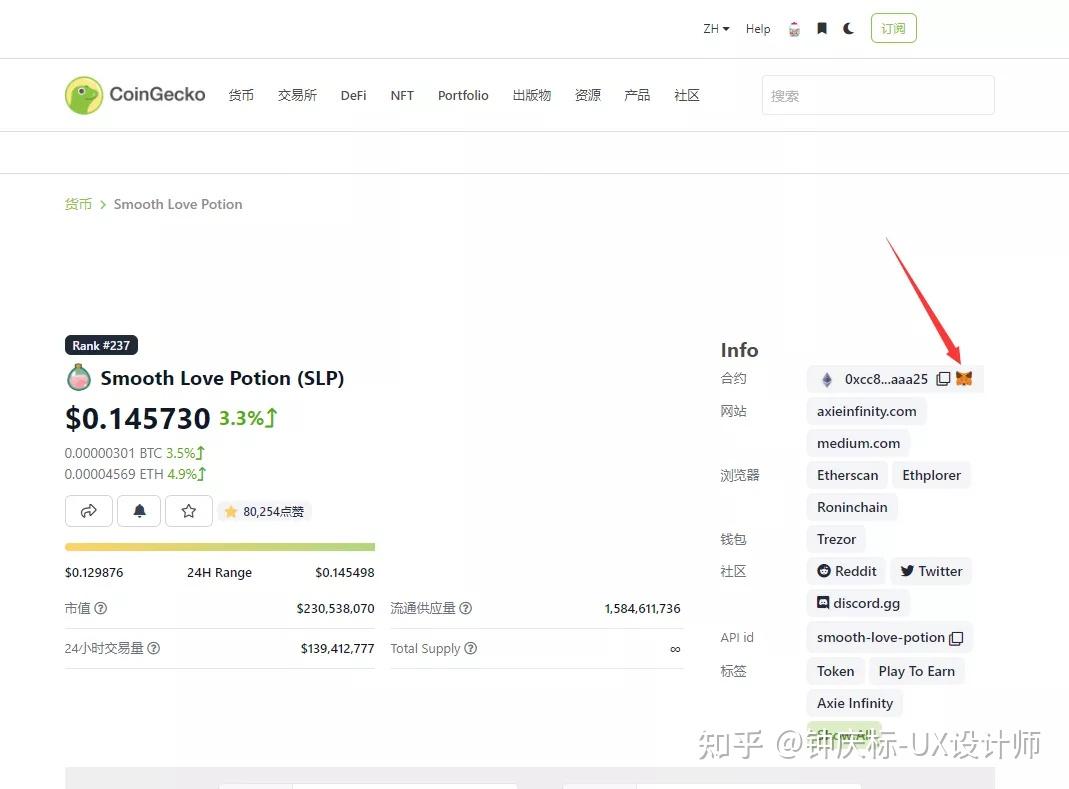Open the Etherscan explorer link
Screen dimensions: 1069x789
(847, 475)
